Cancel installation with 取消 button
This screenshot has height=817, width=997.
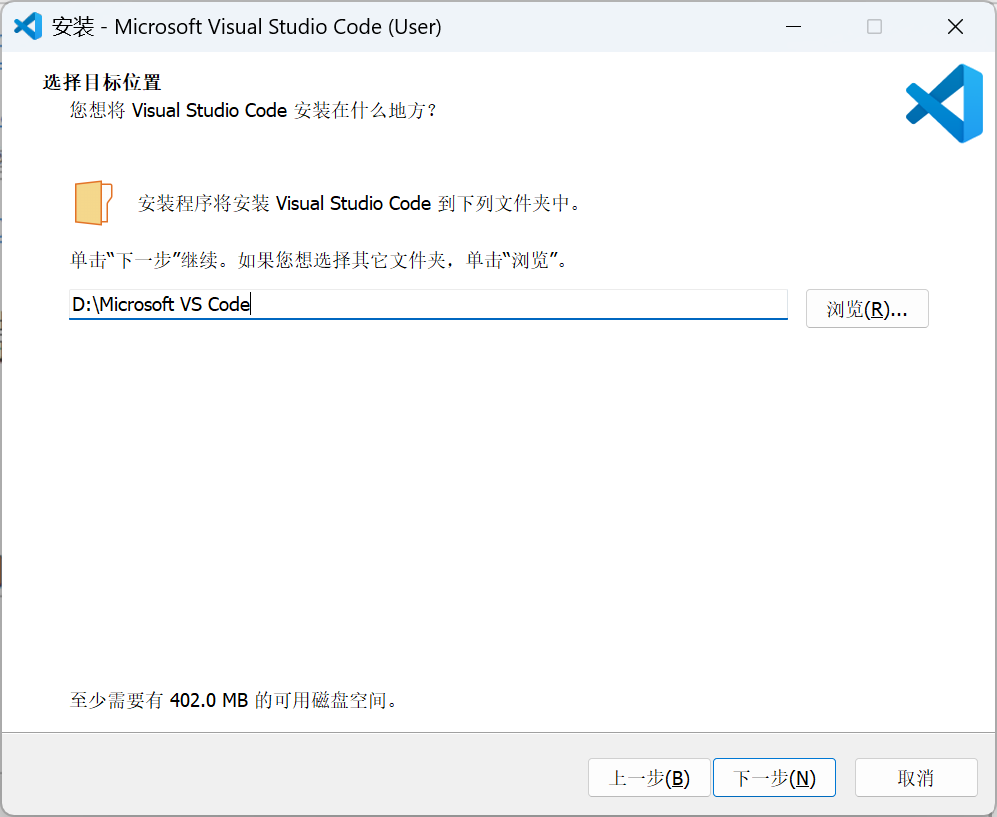[916, 778]
